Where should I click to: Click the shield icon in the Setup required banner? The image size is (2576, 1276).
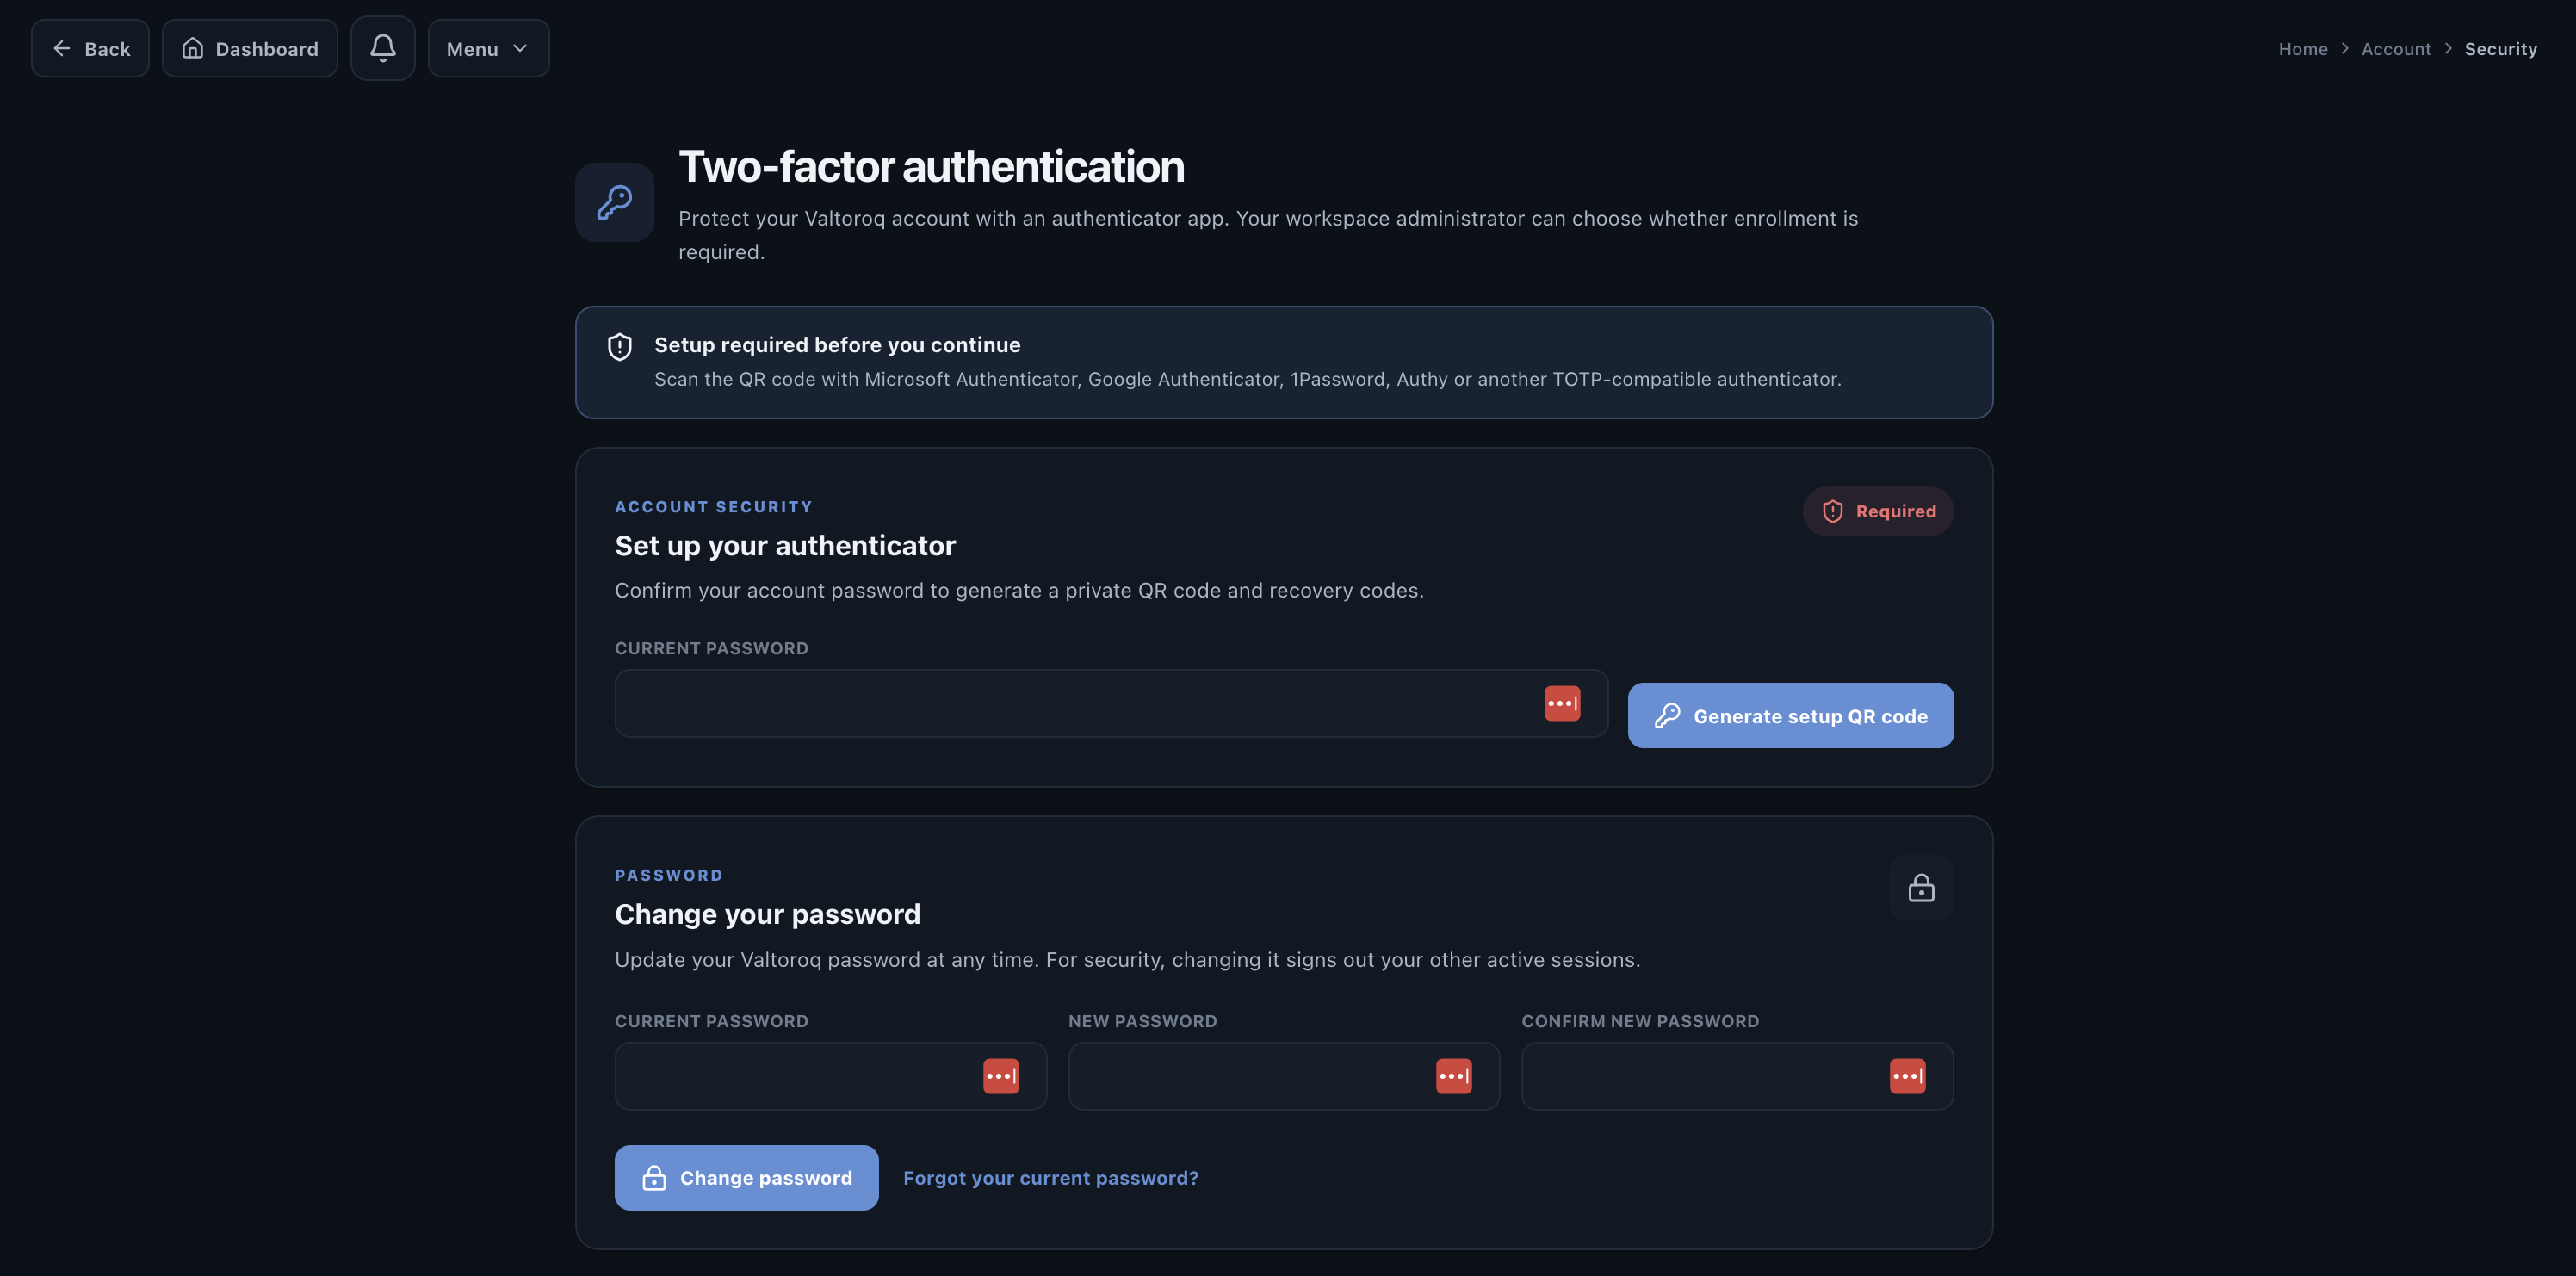point(620,346)
